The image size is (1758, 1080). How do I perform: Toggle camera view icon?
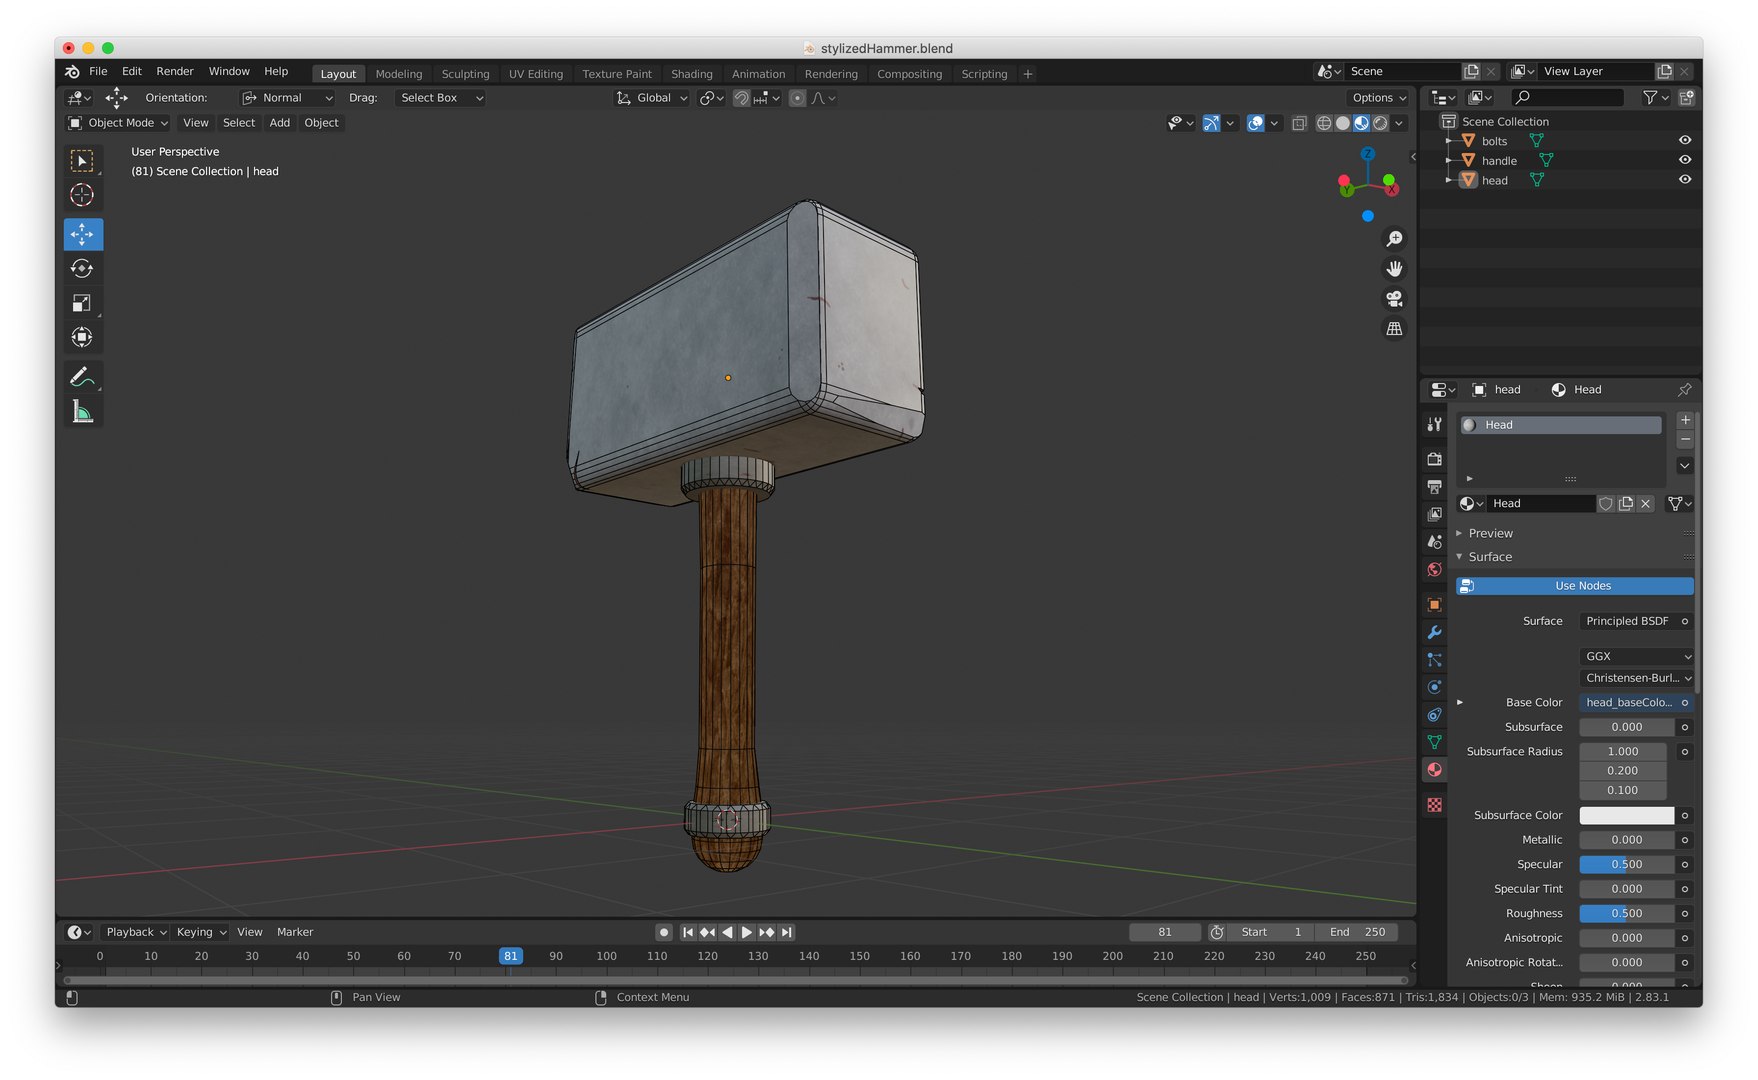click(x=1394, y=299)
